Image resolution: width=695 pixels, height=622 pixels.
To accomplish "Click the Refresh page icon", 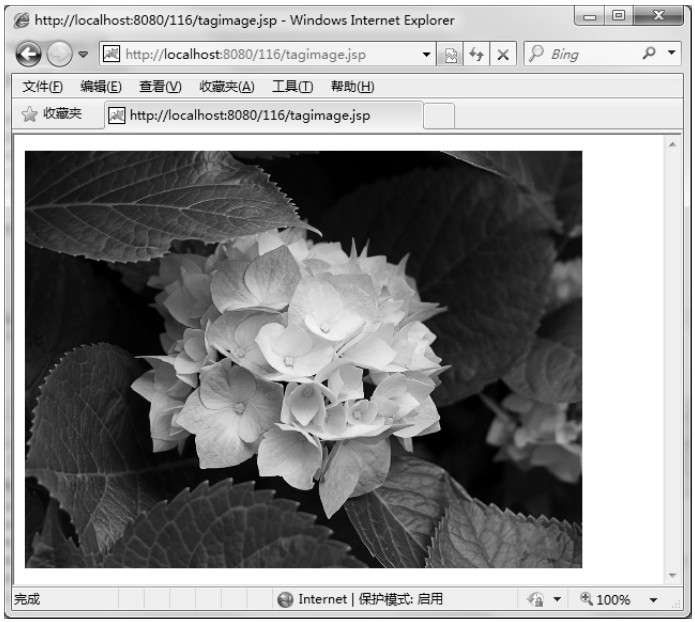I will (476, 55).
